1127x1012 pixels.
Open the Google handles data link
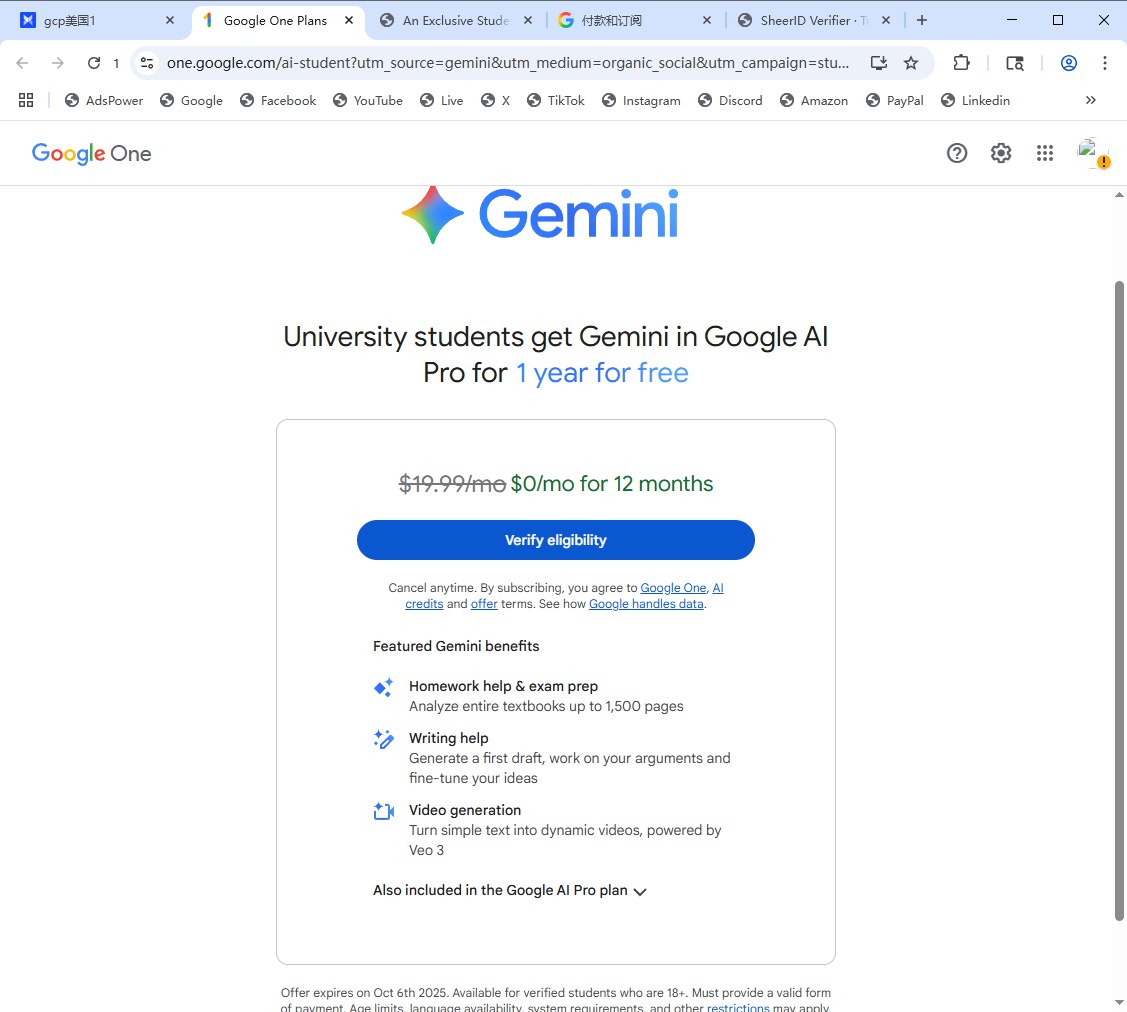[x=646, y=604]
